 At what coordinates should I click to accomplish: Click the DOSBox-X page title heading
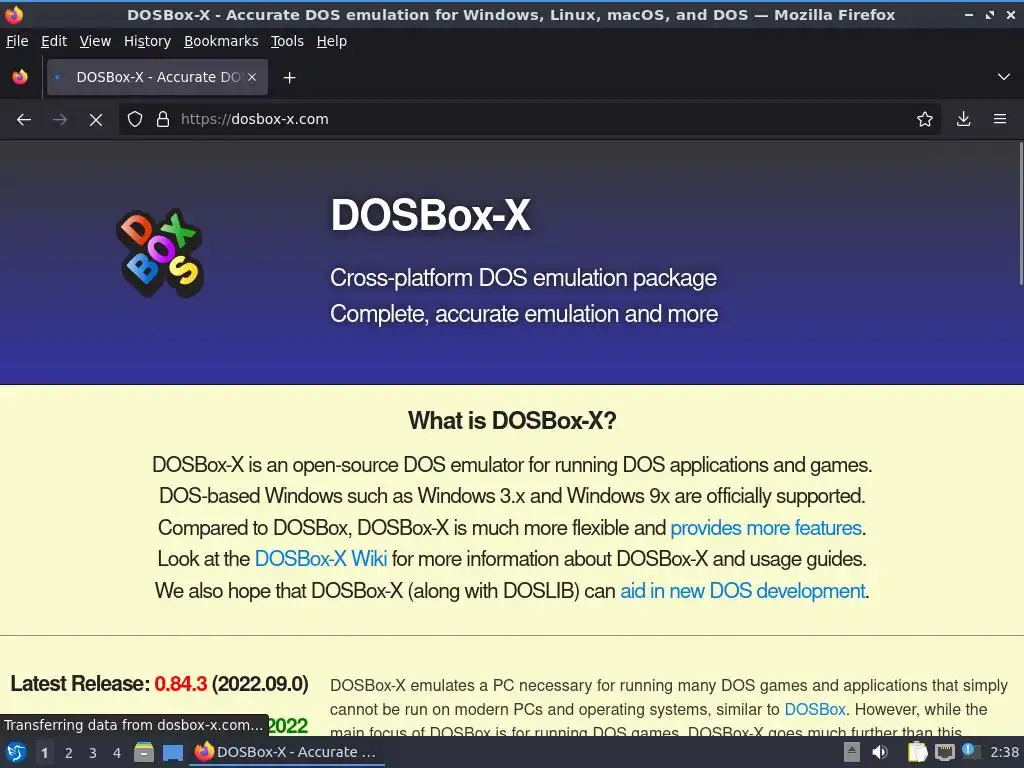430,215
